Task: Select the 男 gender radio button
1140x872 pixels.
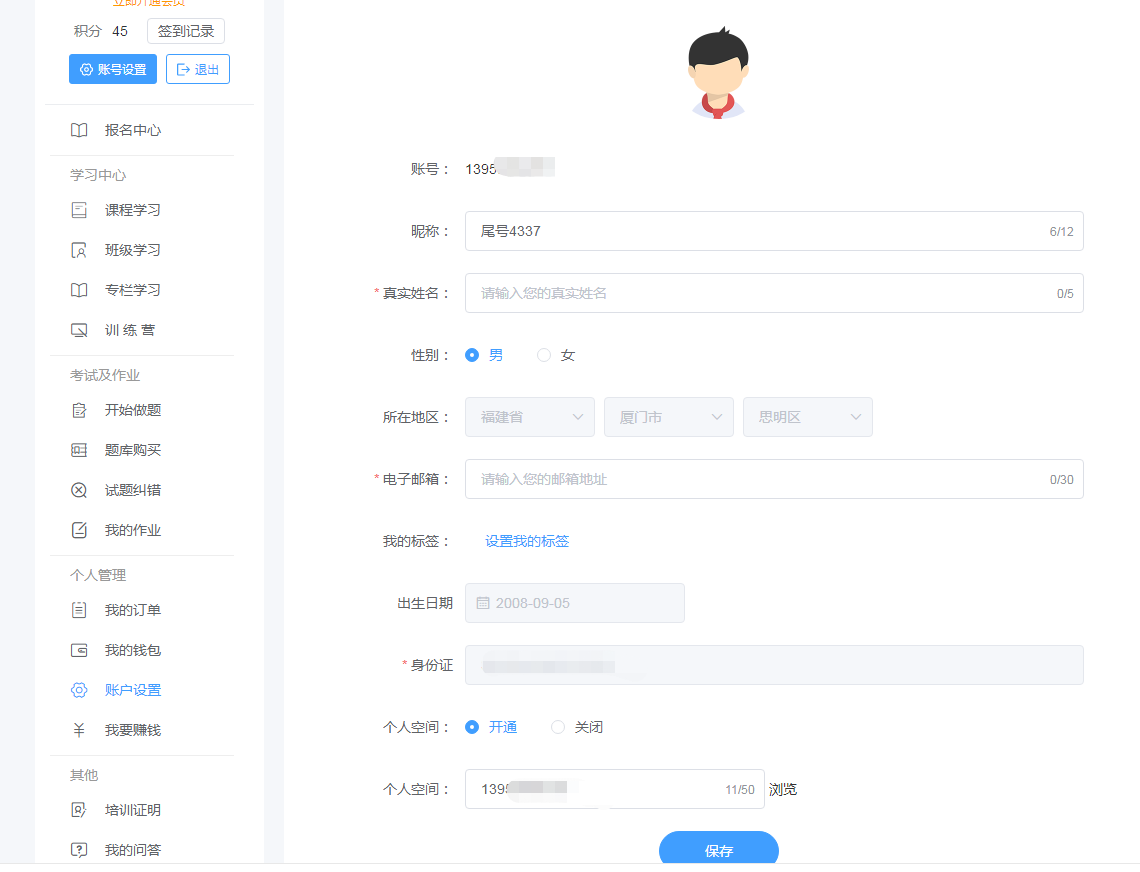Action: coord(473,355)
